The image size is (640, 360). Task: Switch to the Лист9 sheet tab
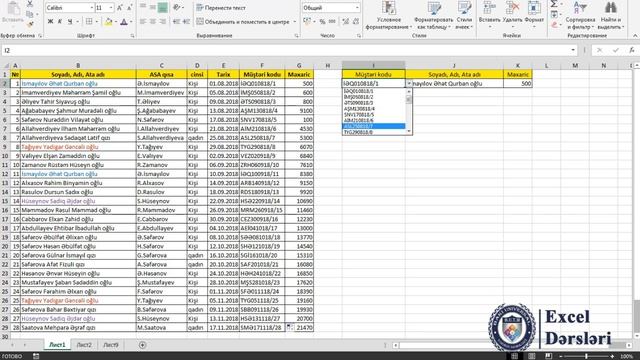111,345
